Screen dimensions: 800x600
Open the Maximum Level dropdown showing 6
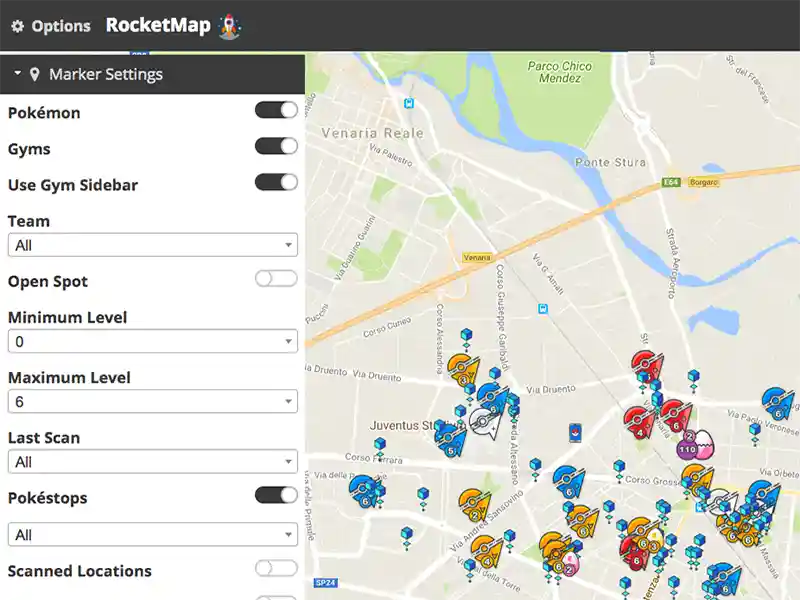[x=153, y=402]
